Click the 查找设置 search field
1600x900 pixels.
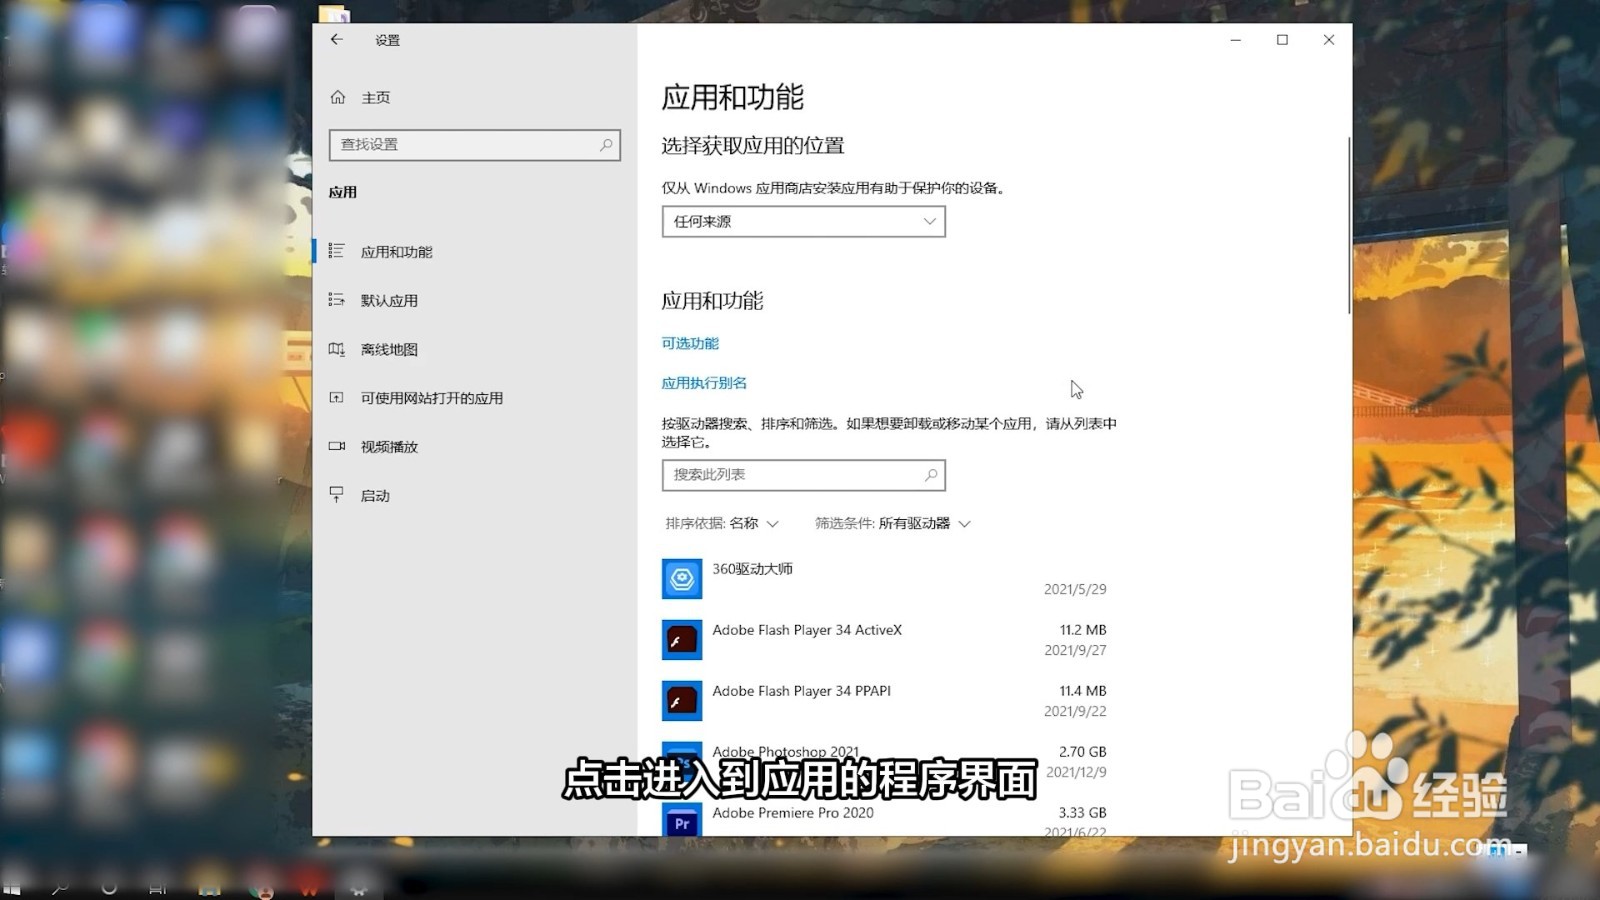(x=475, y=145)
